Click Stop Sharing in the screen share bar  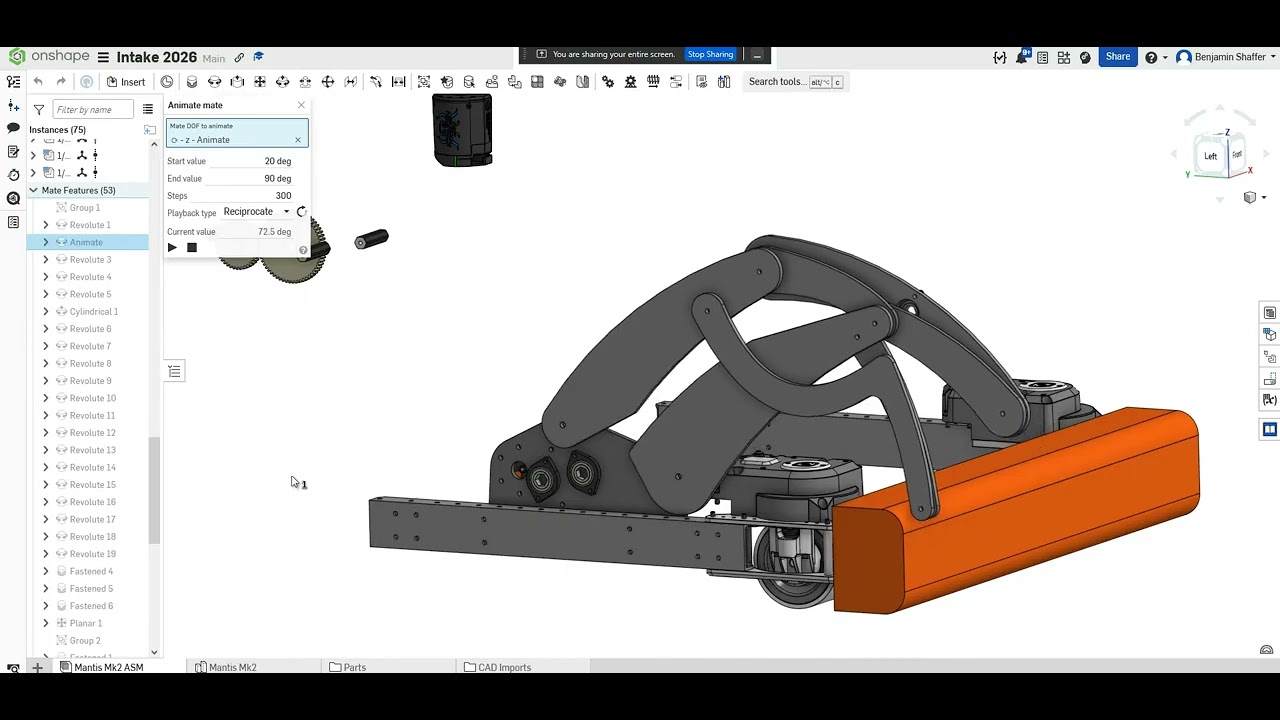click(710, 55)
